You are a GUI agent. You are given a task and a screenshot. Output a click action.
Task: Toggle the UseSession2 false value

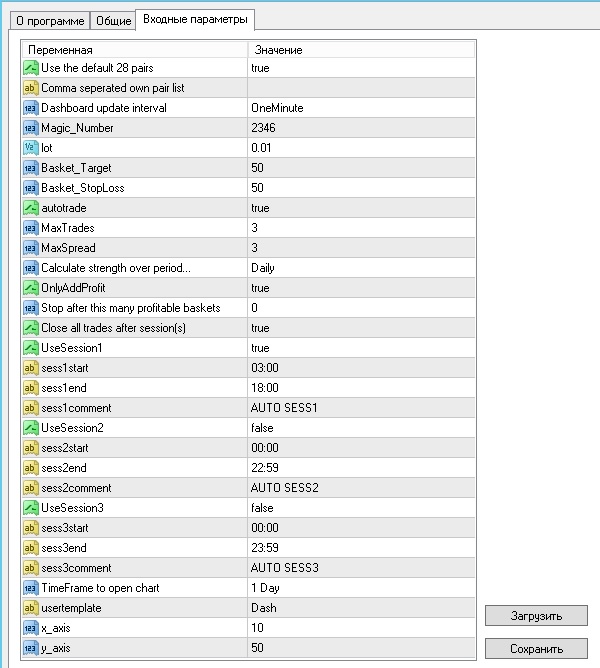tap(361, 428)
